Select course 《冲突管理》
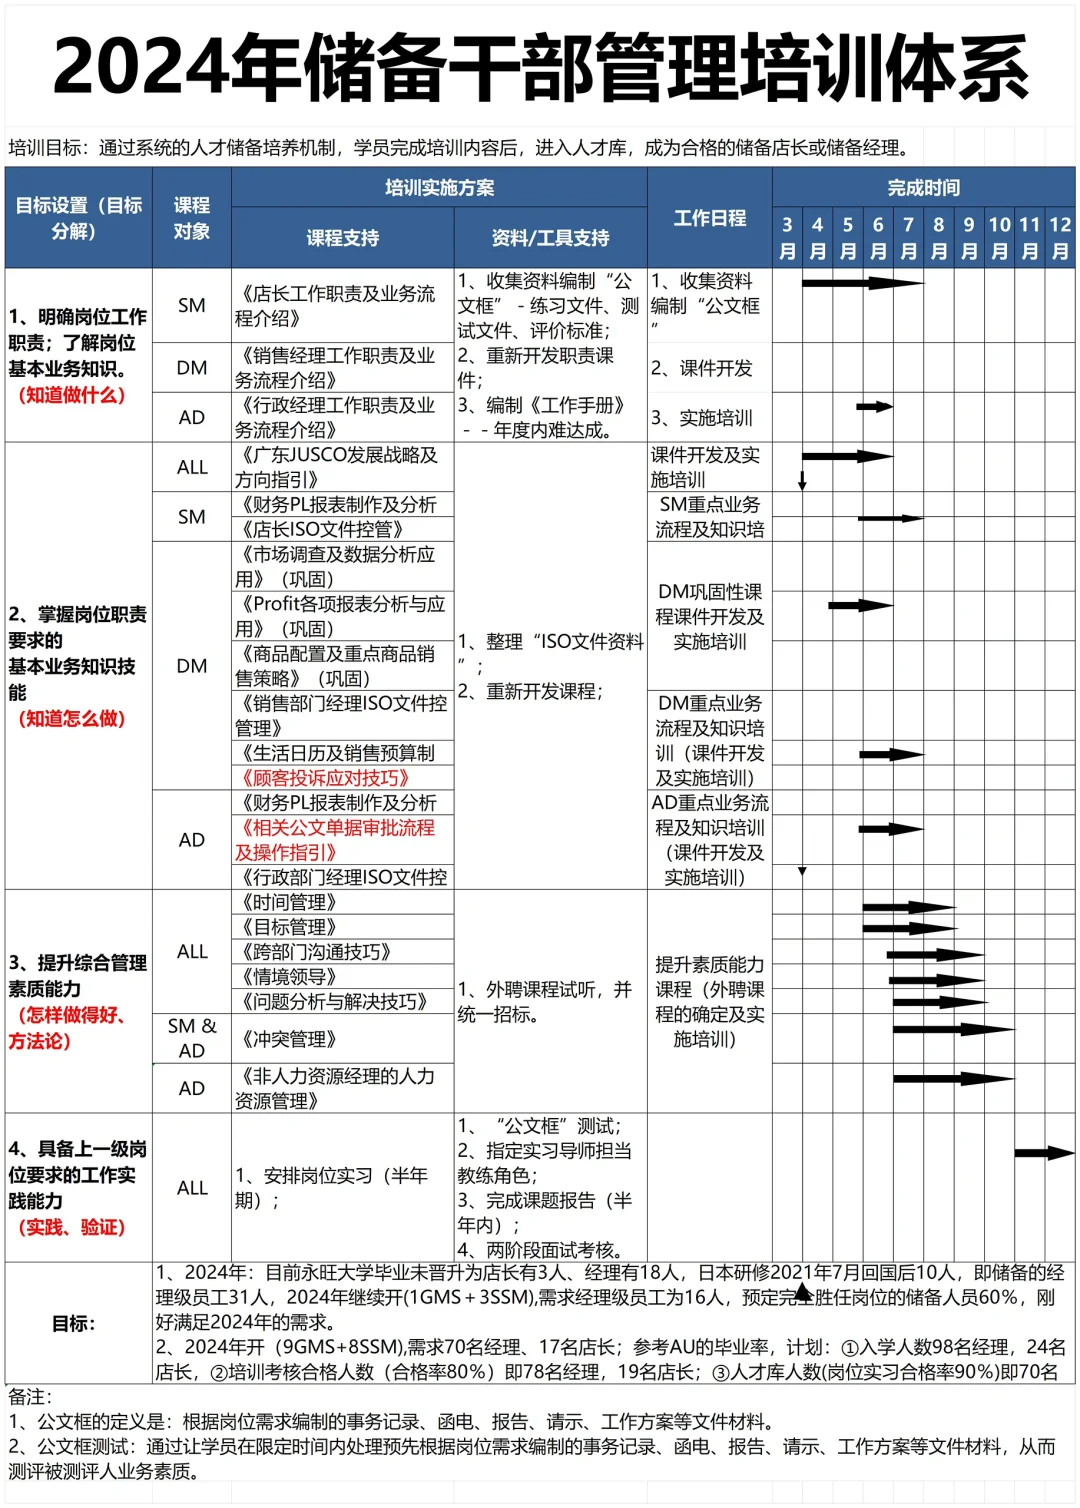Image resolution: width=1080 pixels, height=1508 pixels. 343,1039
